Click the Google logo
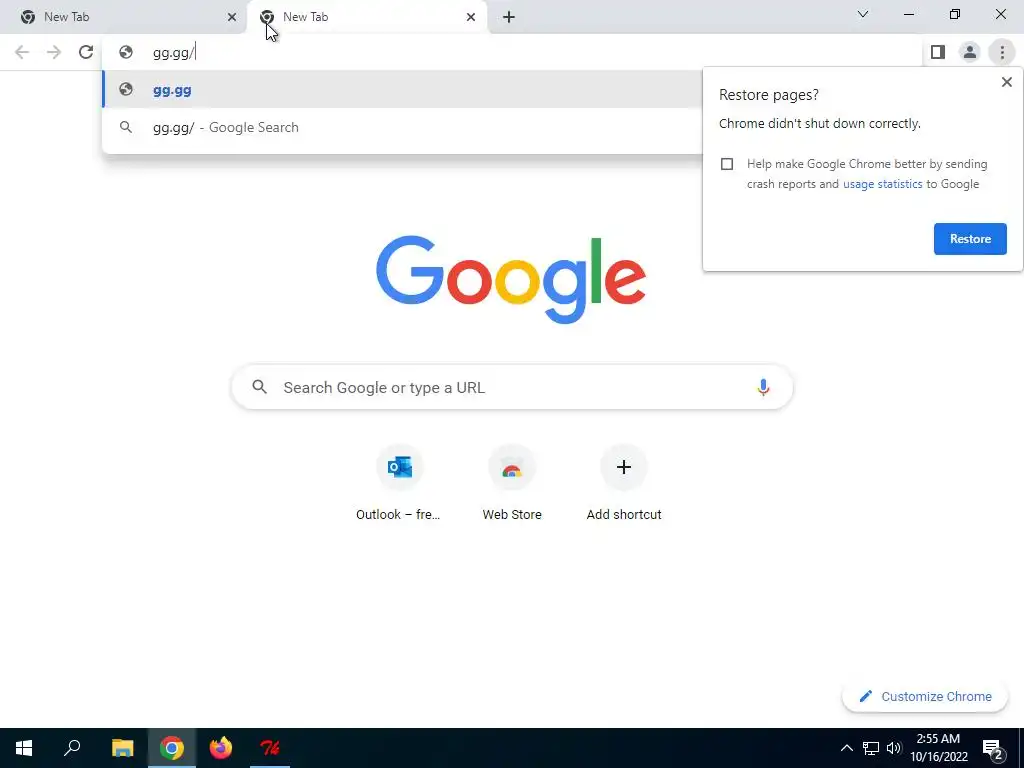The height and width of the screenshot is (768, 1024). 511,280
